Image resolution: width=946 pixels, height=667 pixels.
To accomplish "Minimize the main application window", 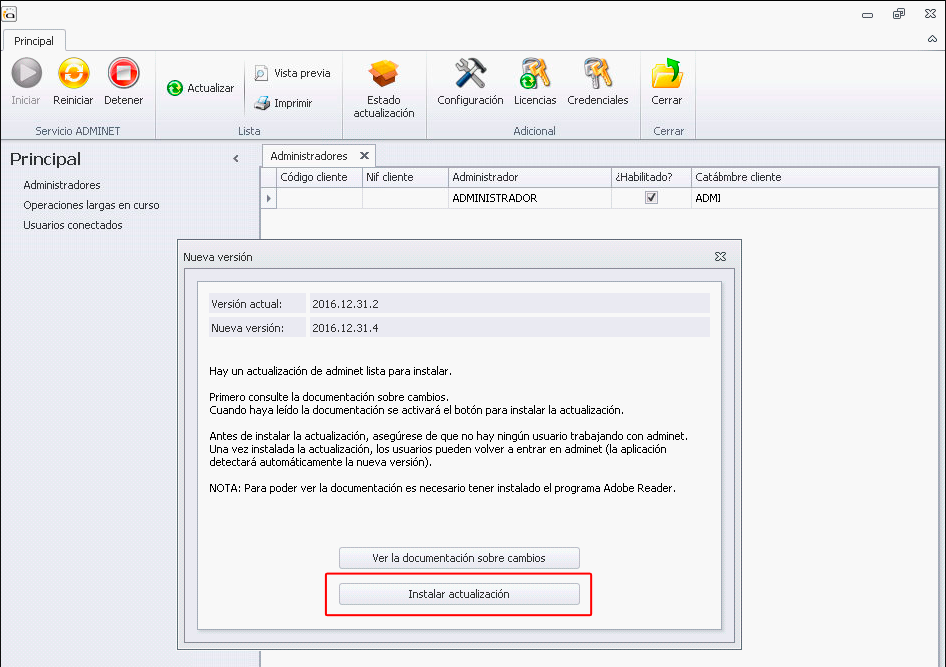I will (x=868, y=14).
